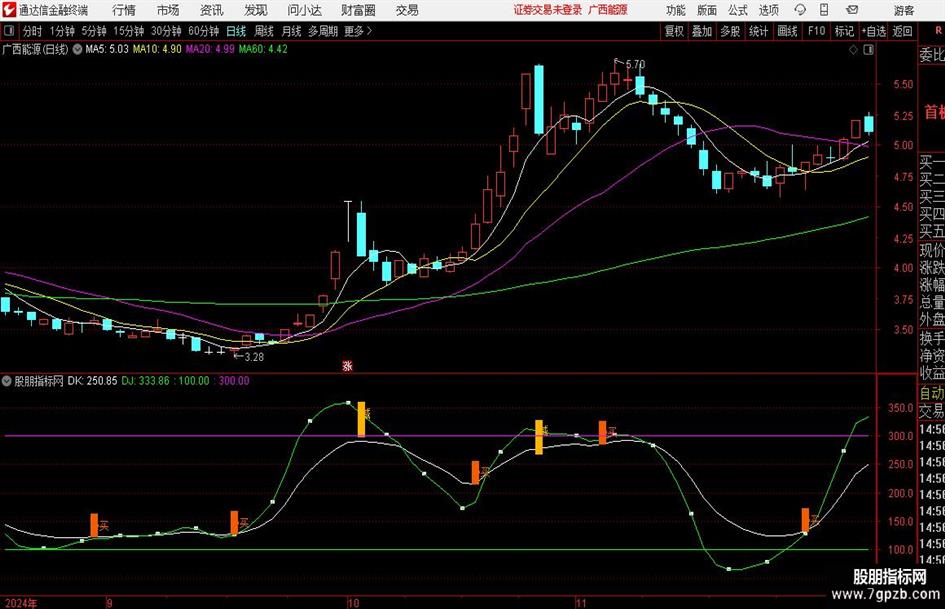Click the 统计 statistics button
945x609 pixels.
click(758, 31)
